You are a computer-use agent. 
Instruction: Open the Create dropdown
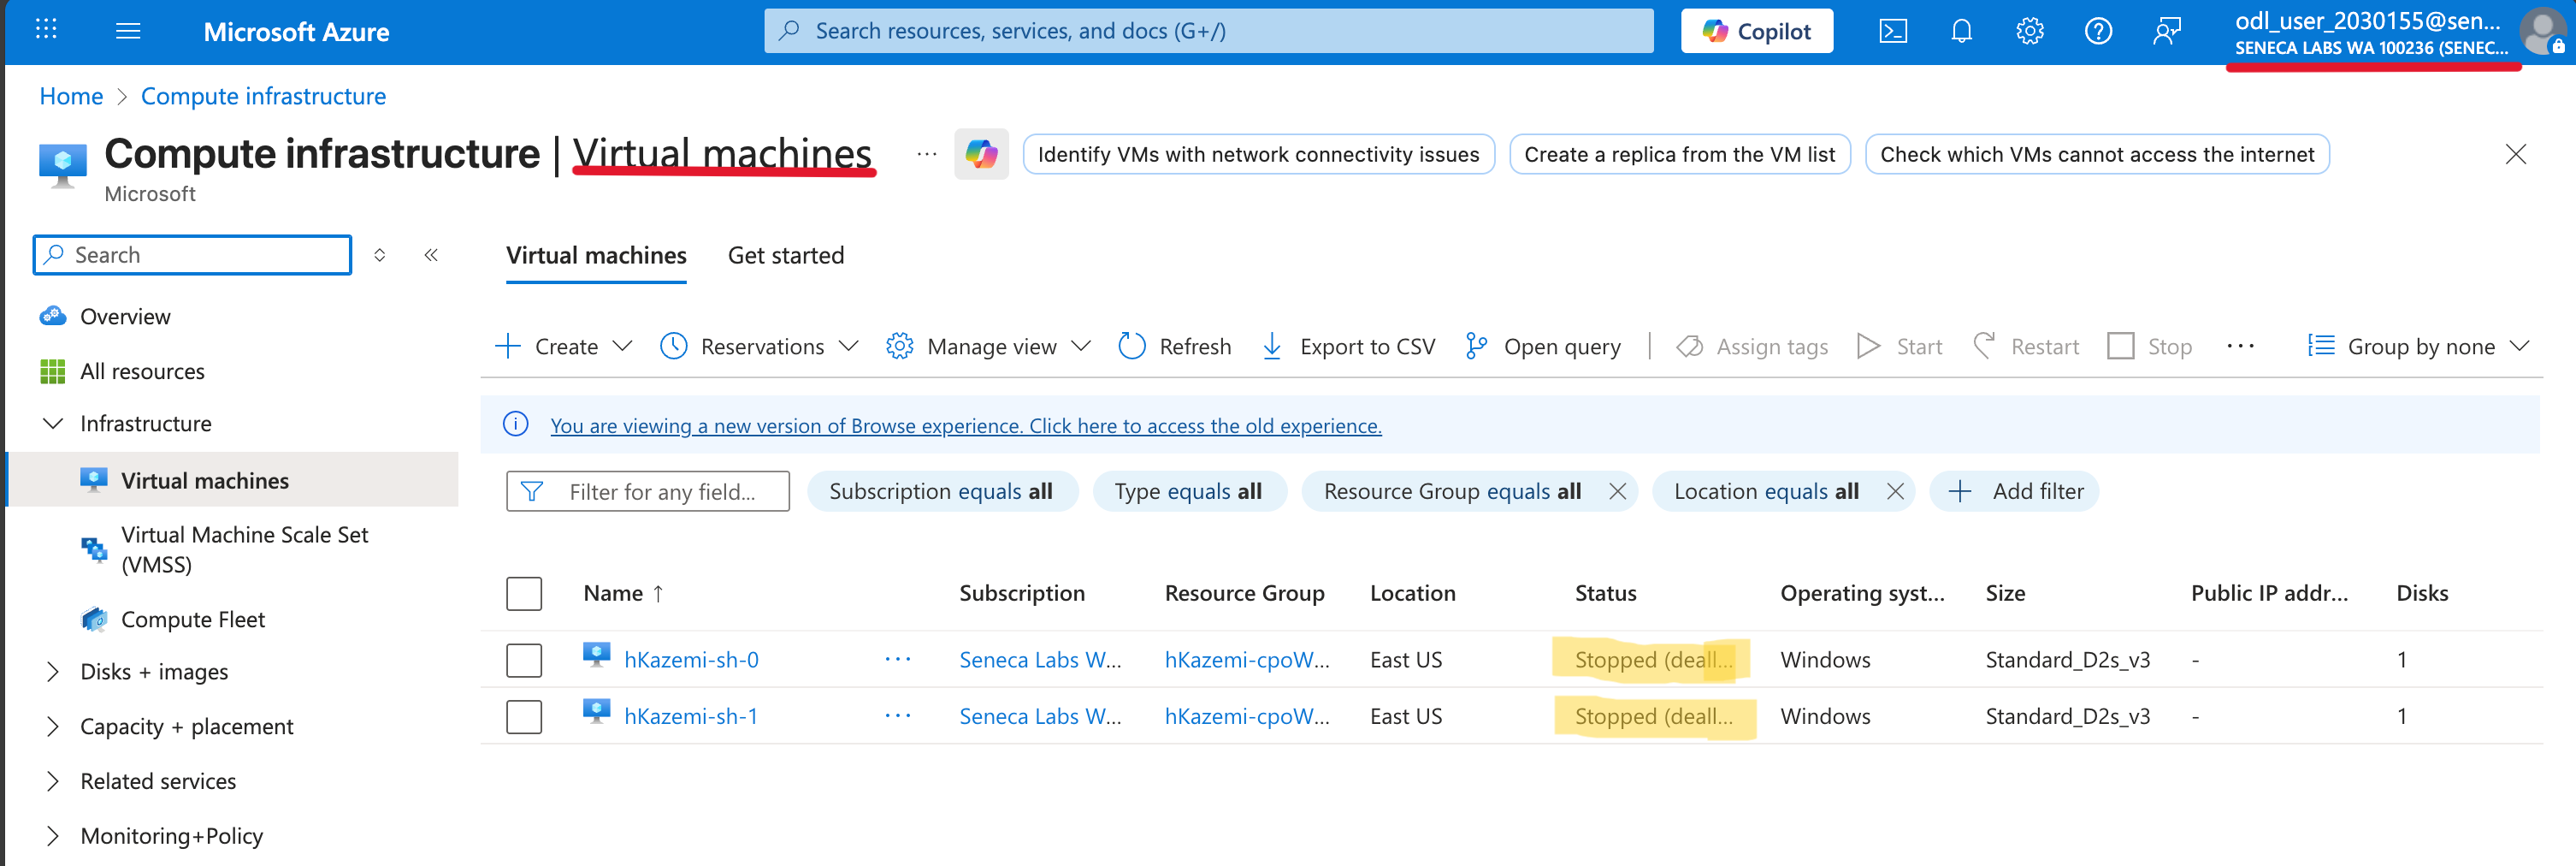point(564,346)
